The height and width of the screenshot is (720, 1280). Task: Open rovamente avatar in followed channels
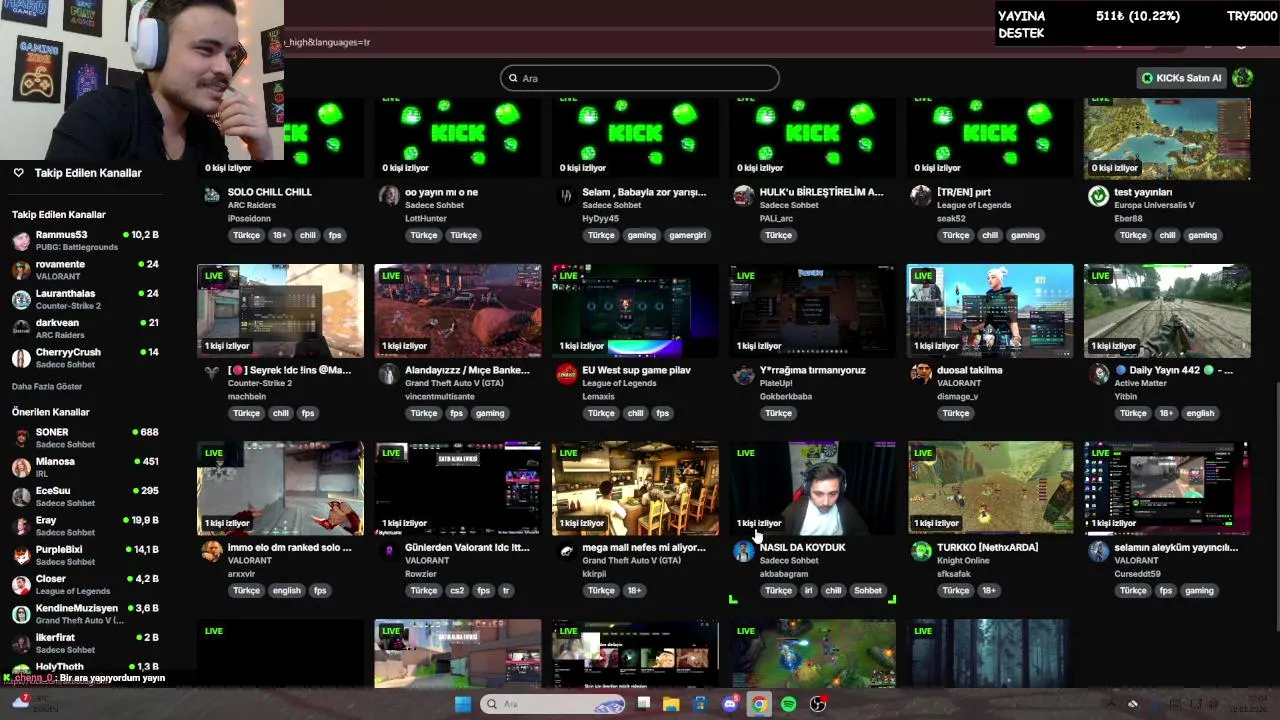[21, 270]
